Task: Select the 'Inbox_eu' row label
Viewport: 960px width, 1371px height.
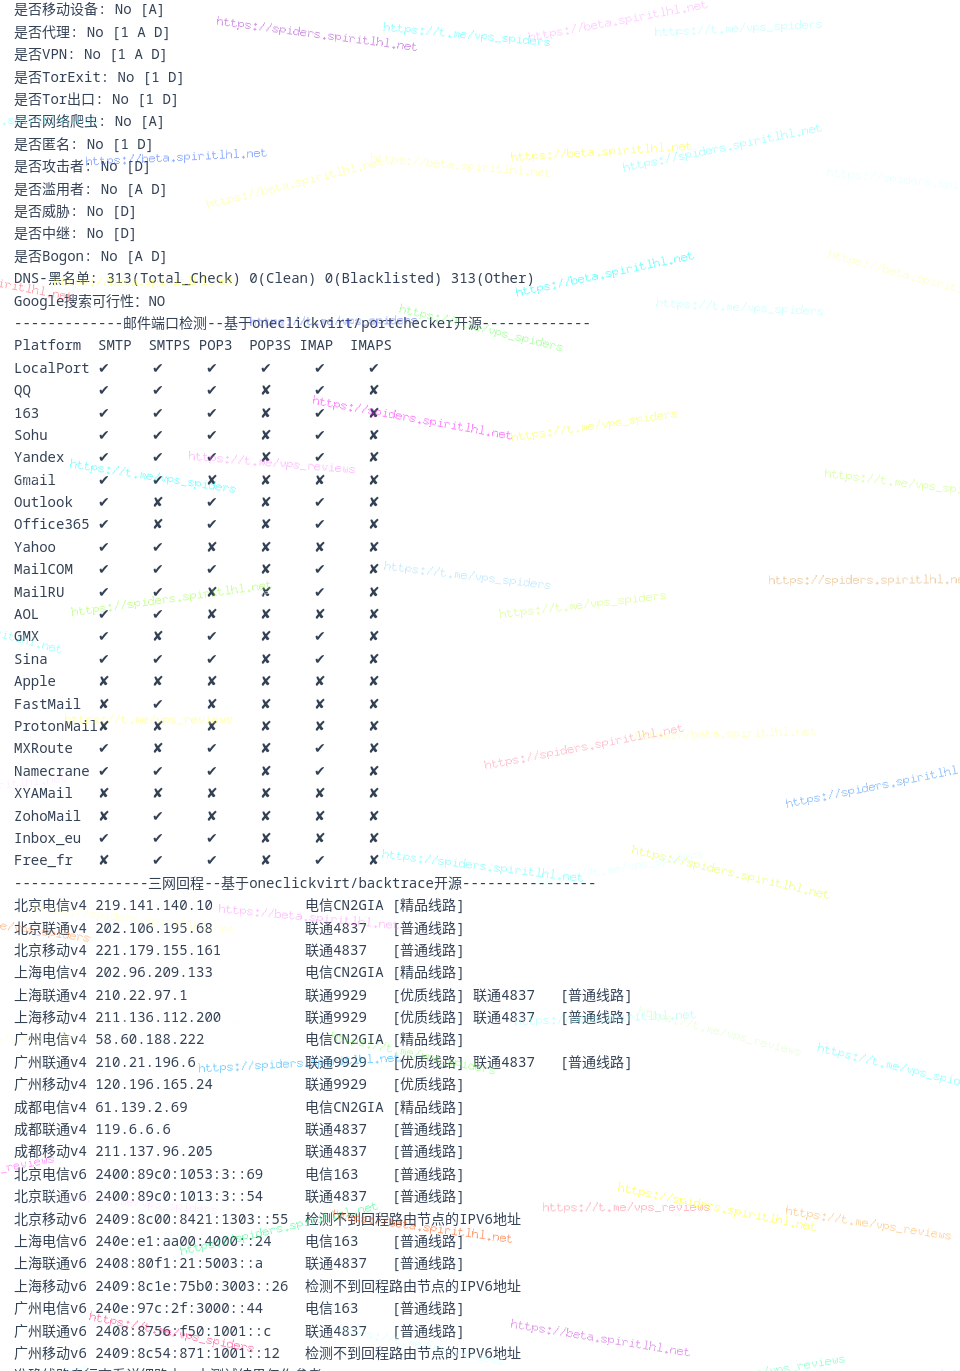Action: click(x=48, y=839)
